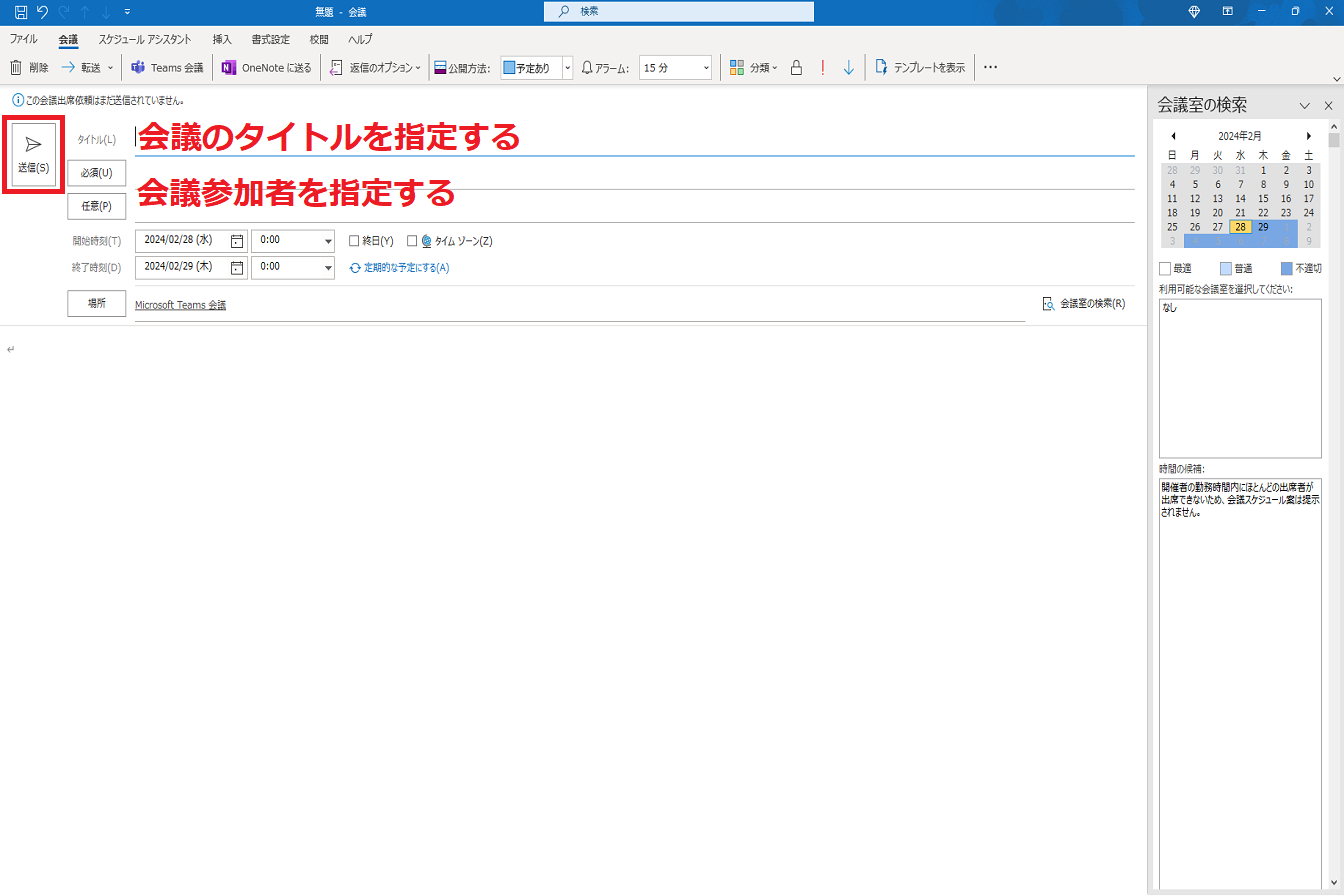Click the 定期的な予定にする link

coord(404,267)
